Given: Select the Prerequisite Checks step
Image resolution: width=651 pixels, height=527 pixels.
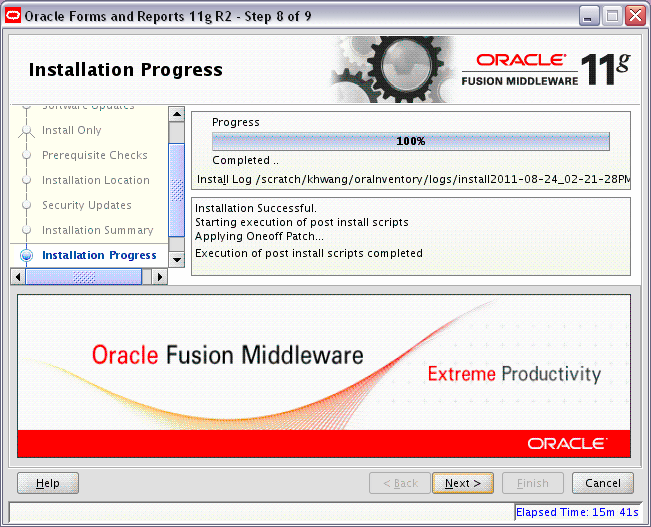Looking at the screenshot, I should point(95,155).
